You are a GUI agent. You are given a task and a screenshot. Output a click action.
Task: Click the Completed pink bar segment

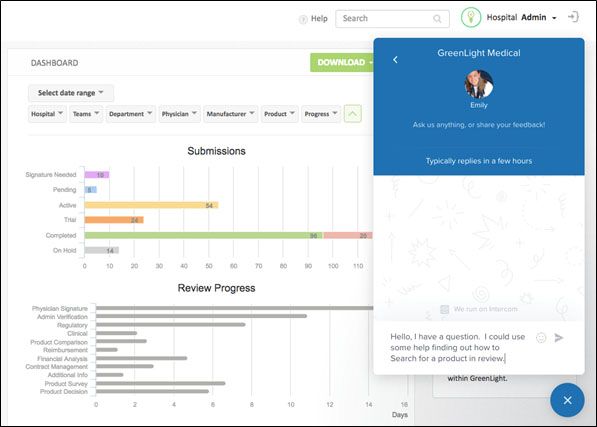348,235
